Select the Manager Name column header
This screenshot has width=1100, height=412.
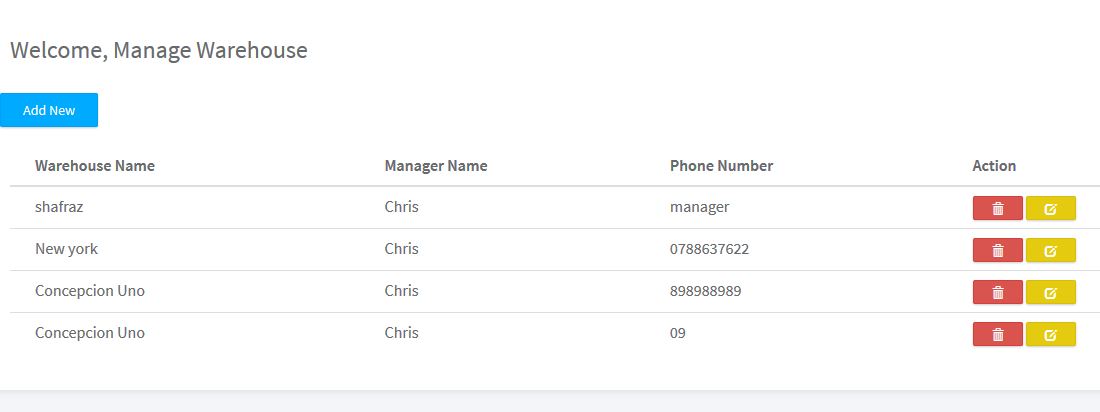coord(436,166)
